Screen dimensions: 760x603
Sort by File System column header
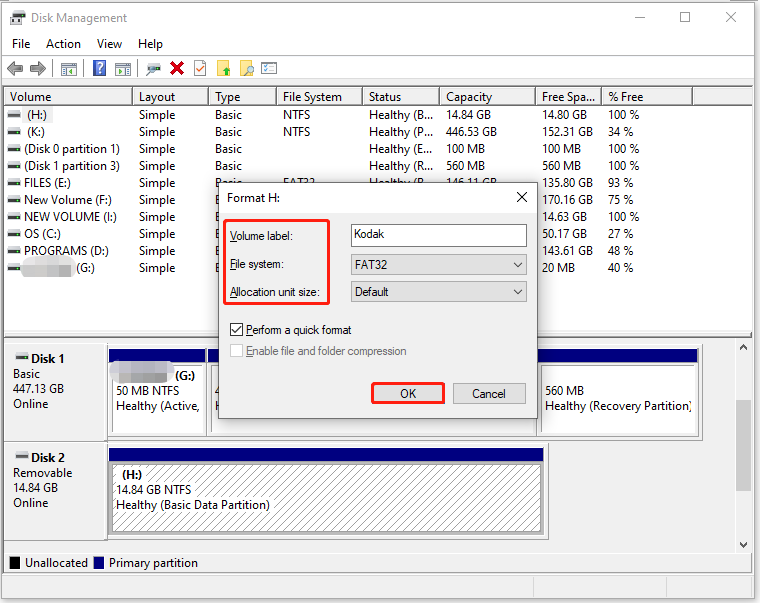(x=320, y=96)
